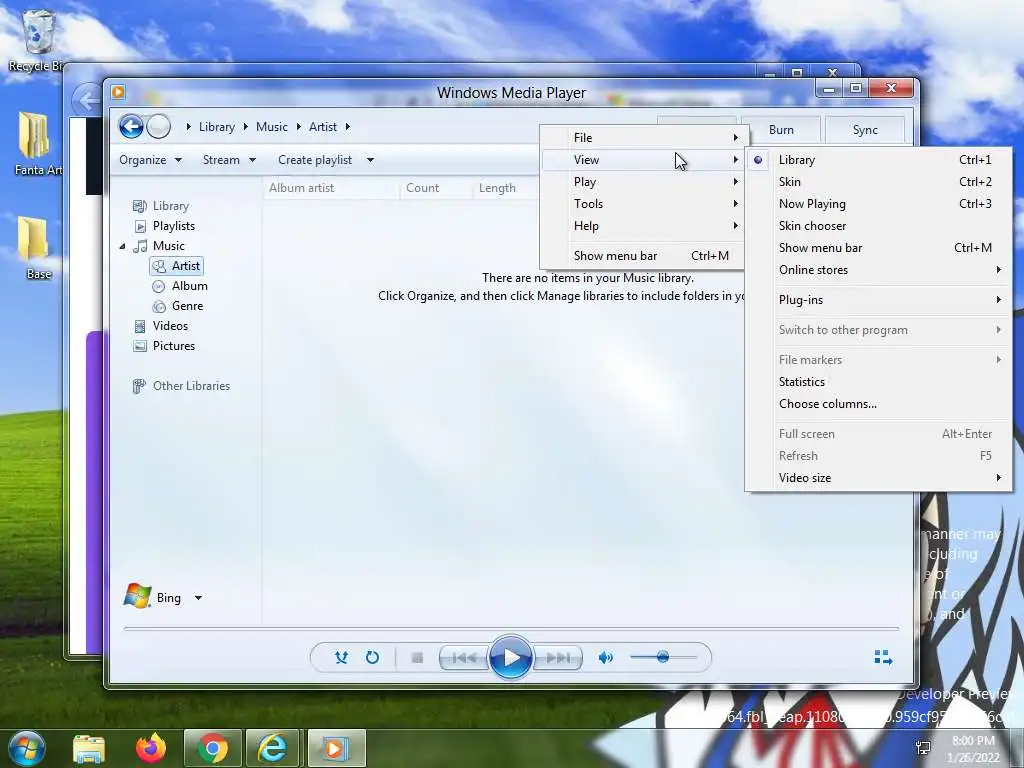Screen dimensions: 1024x768
Task: Select Artist in the navigation tree
Action: [176, 266]
